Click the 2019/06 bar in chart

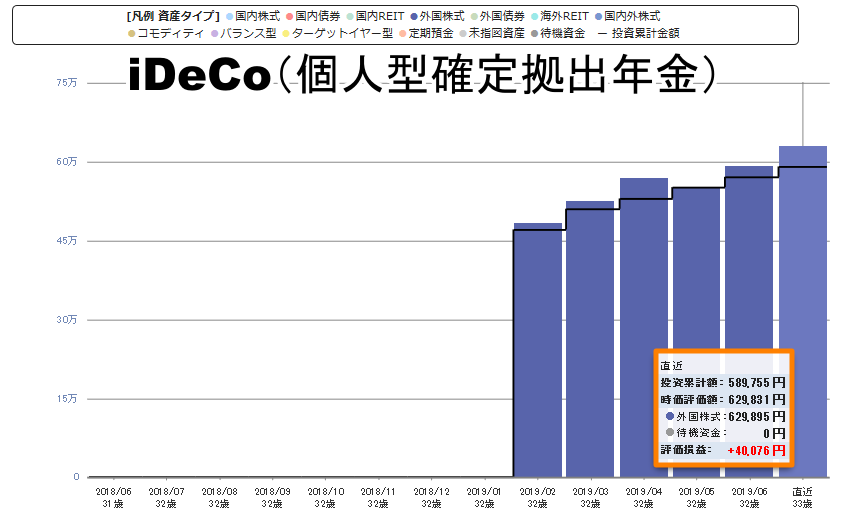point(749,322)
